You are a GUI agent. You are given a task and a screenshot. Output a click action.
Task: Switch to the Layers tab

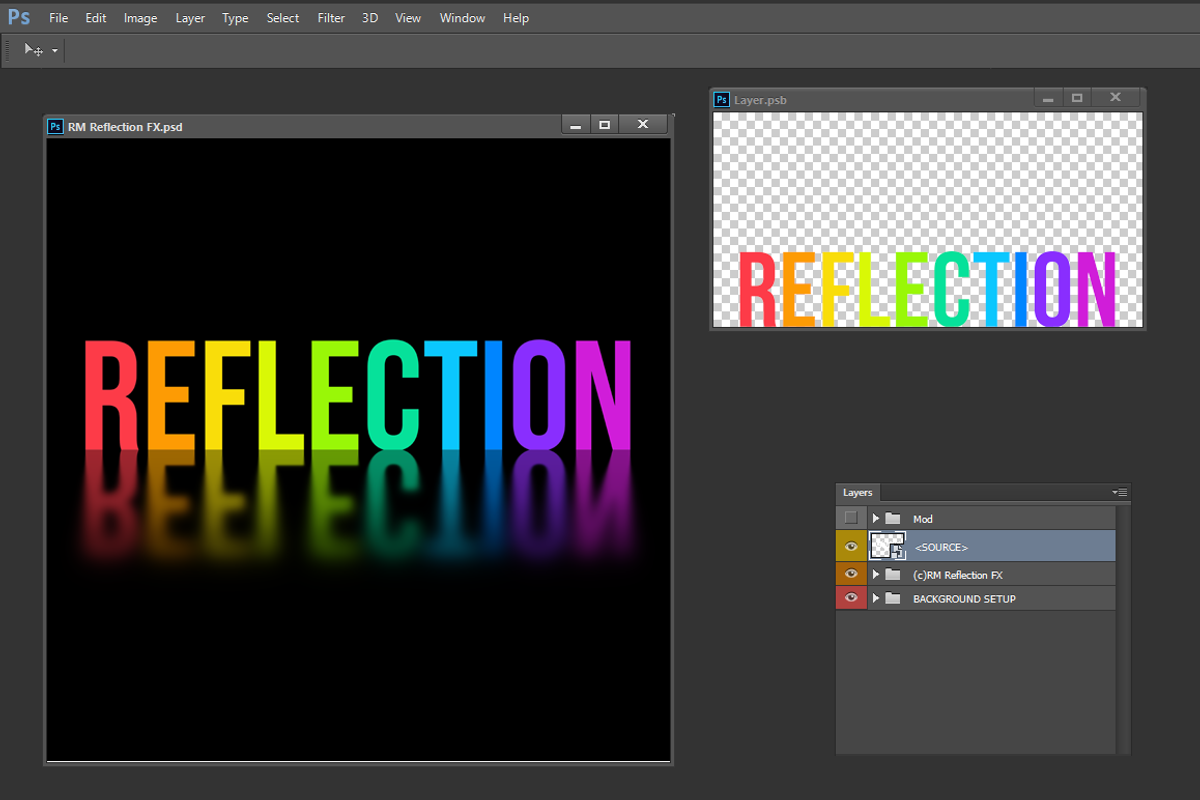point(857,493)
